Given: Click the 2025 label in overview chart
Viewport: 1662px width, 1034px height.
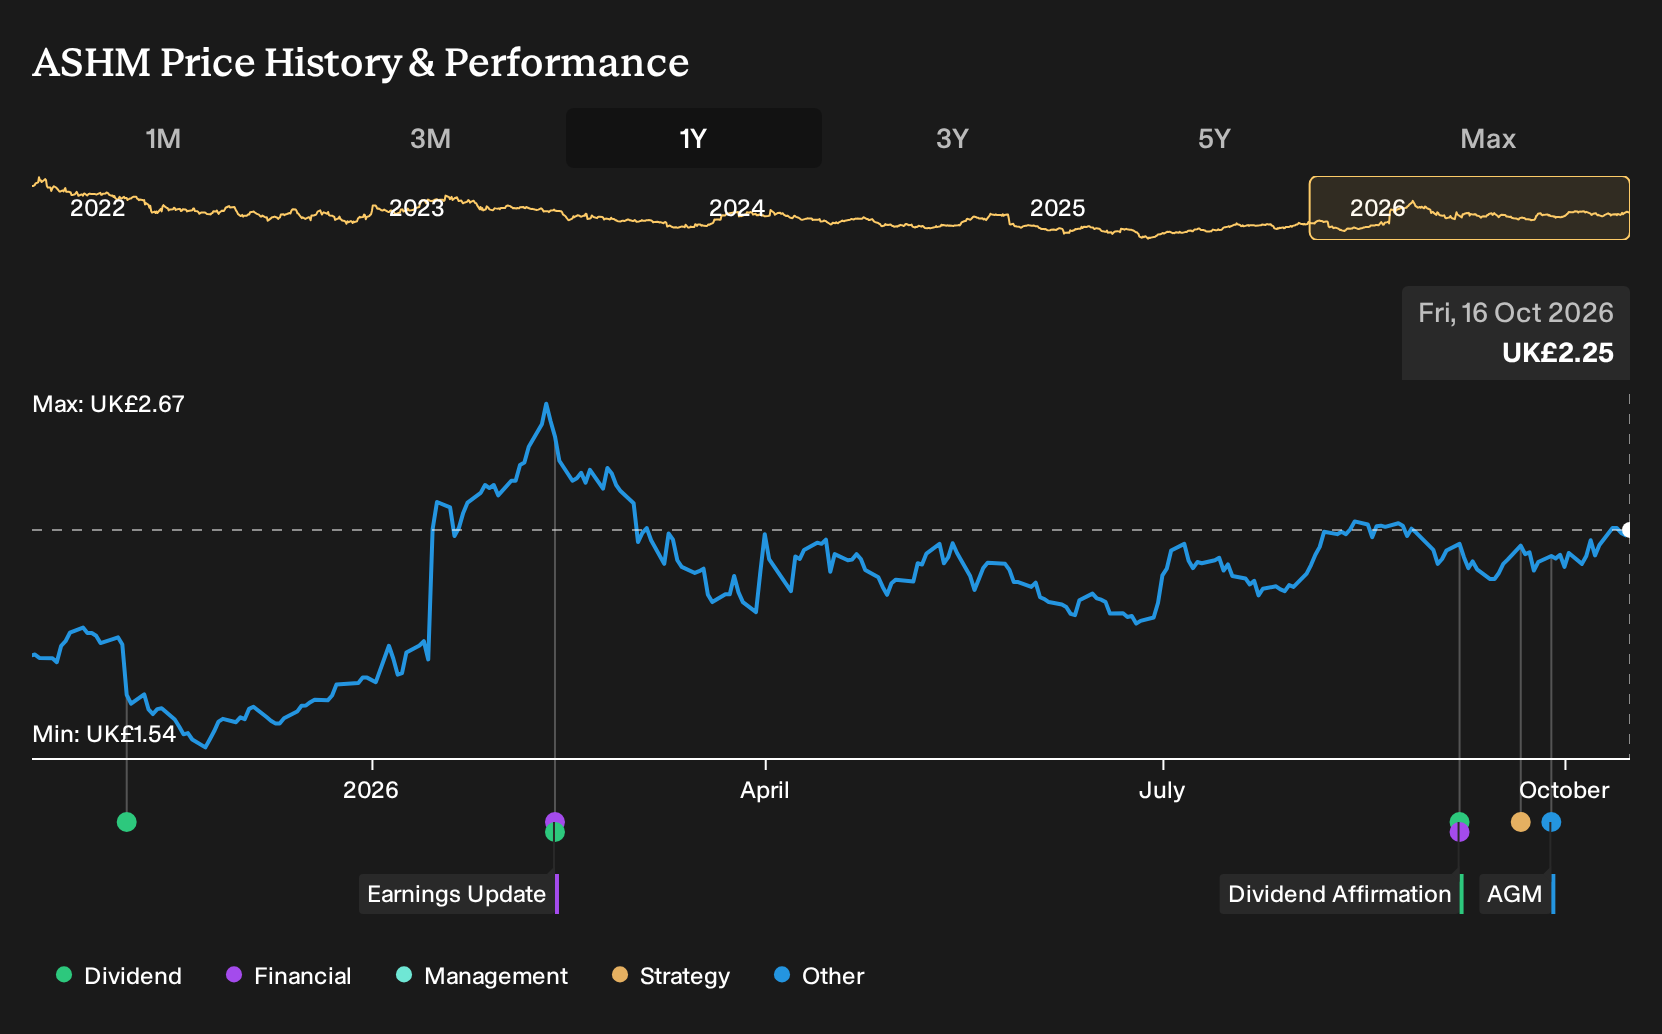Looking at the screenshot, I should click(1057, 208).
